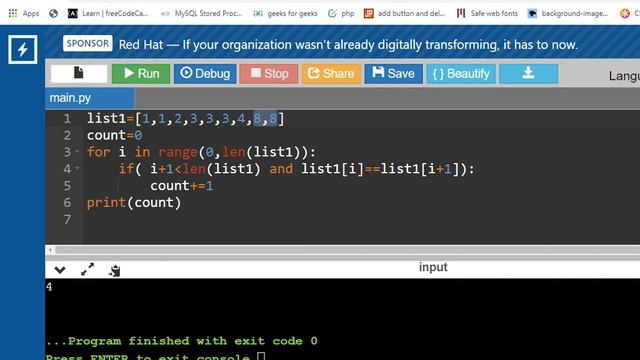Click the editor horizontal scrollbar
The image size is (640, 360).
pyautogui.click(x=347, y=249)
